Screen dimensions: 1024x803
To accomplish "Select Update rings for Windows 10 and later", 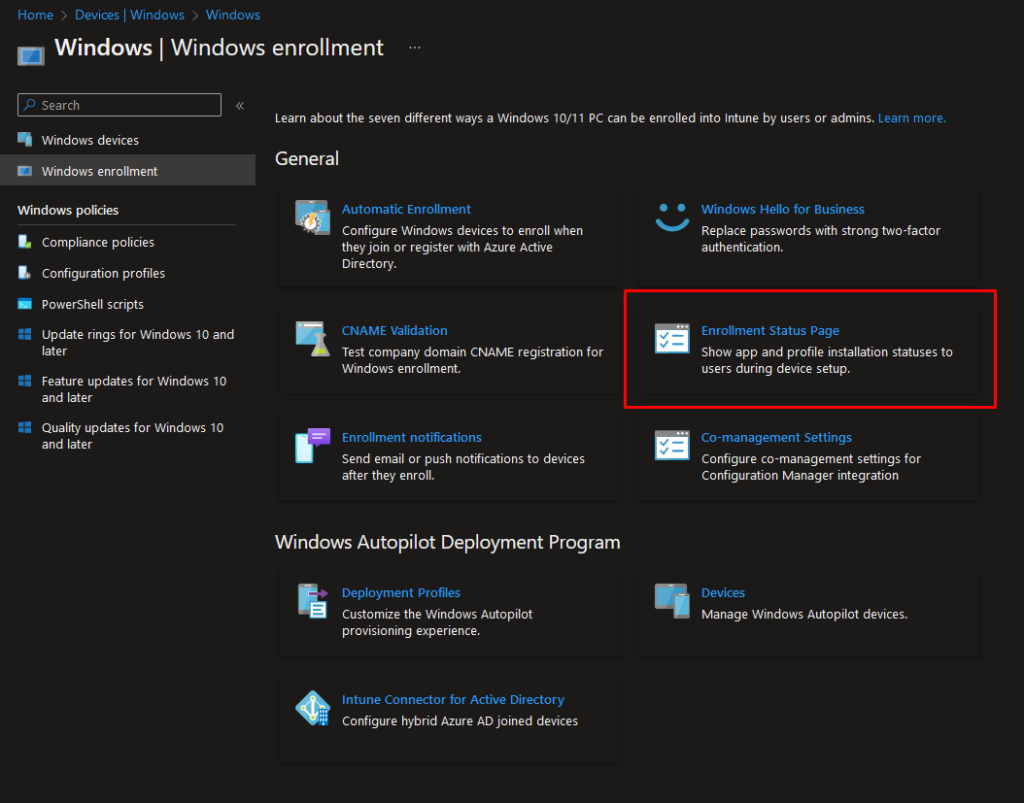I will coord(127,343).
